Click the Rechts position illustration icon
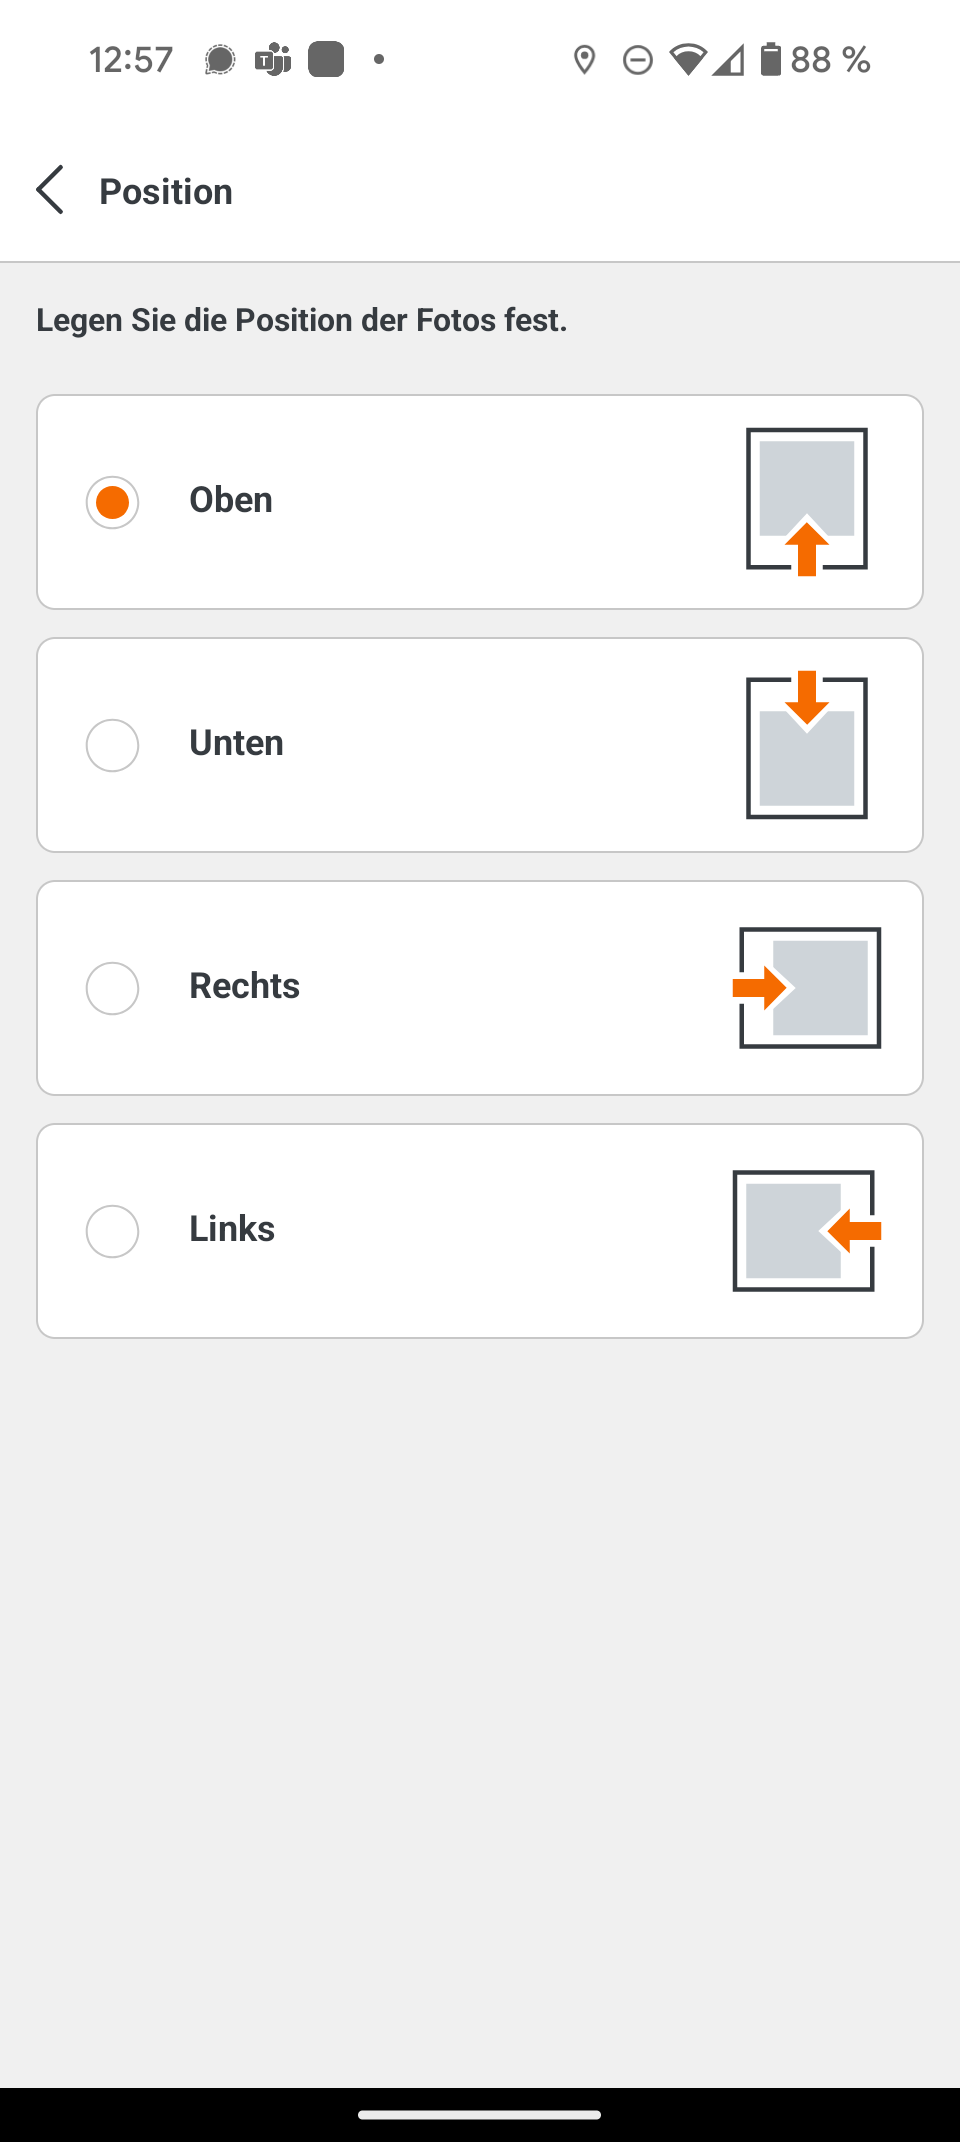 tap(808, 988)
